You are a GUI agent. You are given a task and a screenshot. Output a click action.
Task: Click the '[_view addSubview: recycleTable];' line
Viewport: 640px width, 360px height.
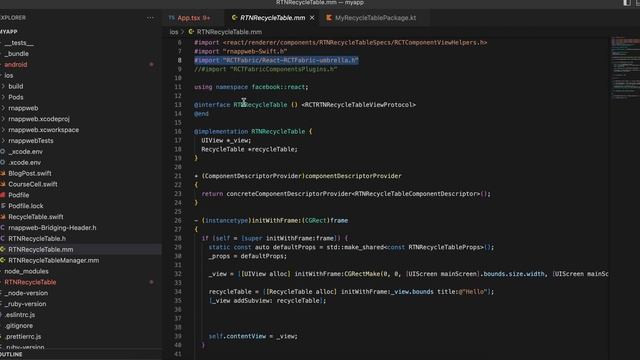click(x=267, y=301)
